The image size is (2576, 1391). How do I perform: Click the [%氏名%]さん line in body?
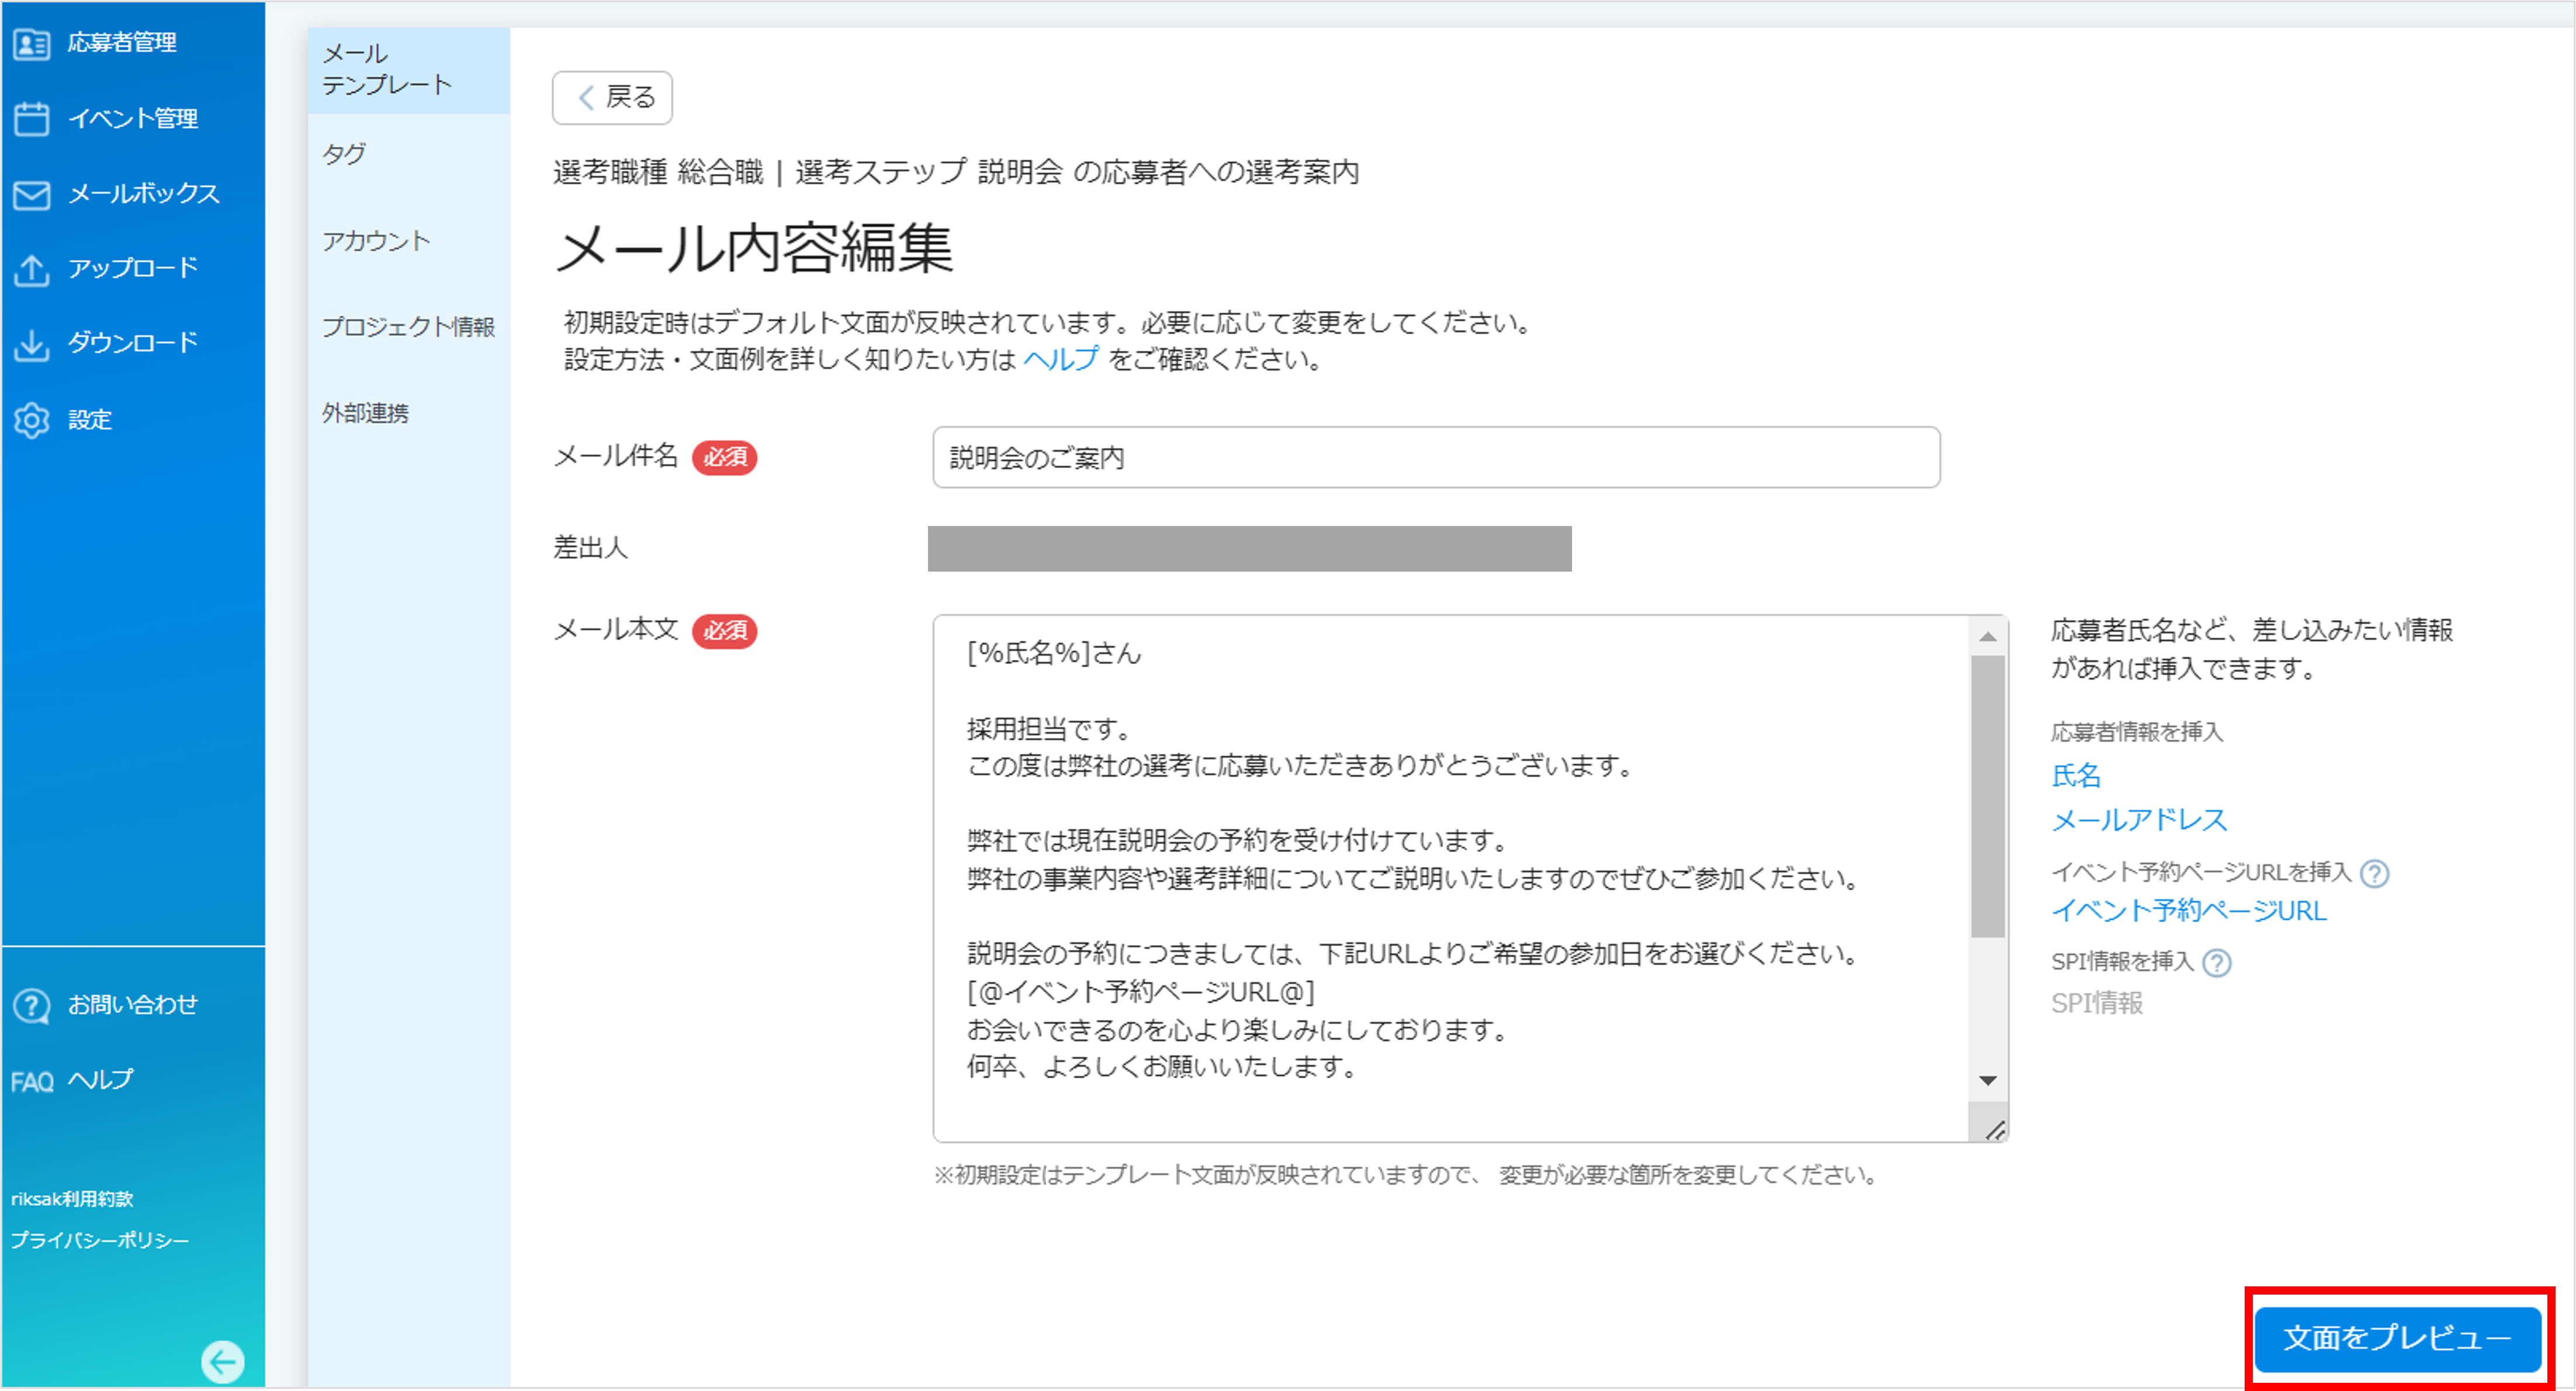coord(1054,653)
